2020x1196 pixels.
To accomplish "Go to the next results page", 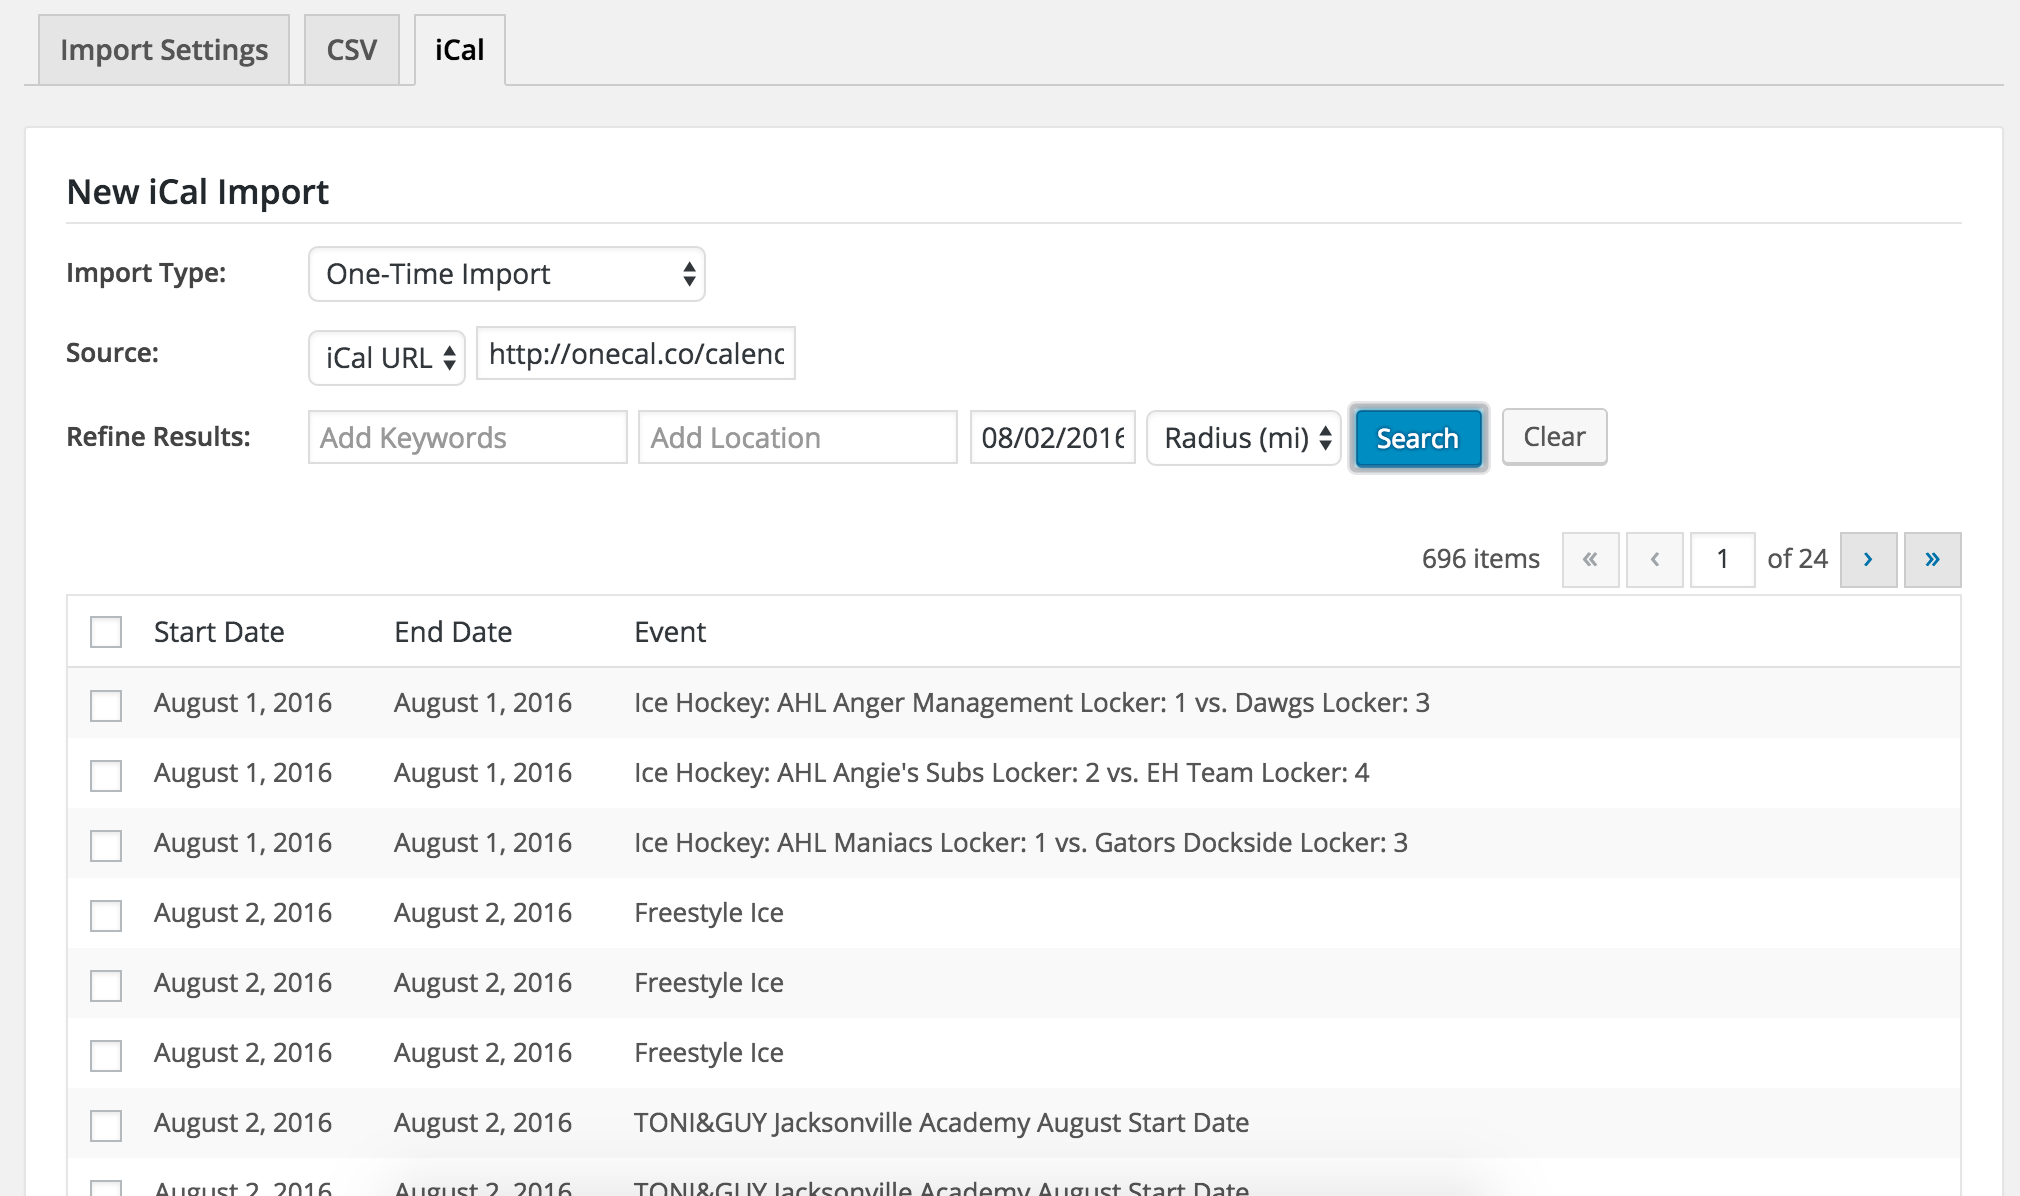I will (1867, 559).
